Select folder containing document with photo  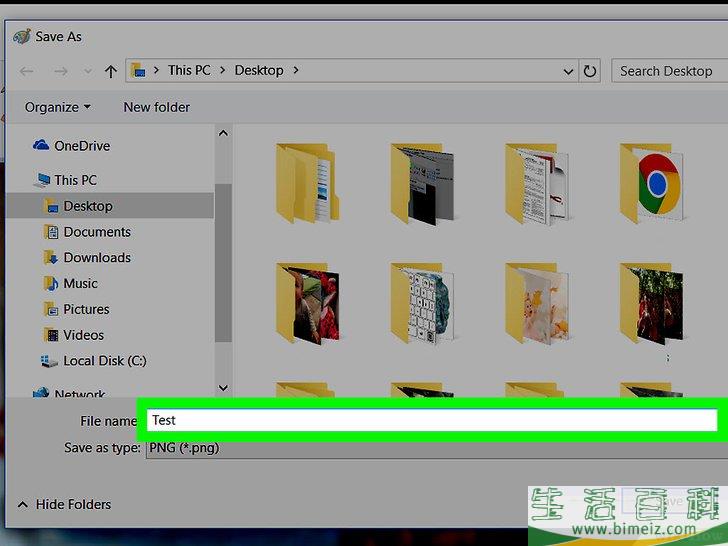307,183
